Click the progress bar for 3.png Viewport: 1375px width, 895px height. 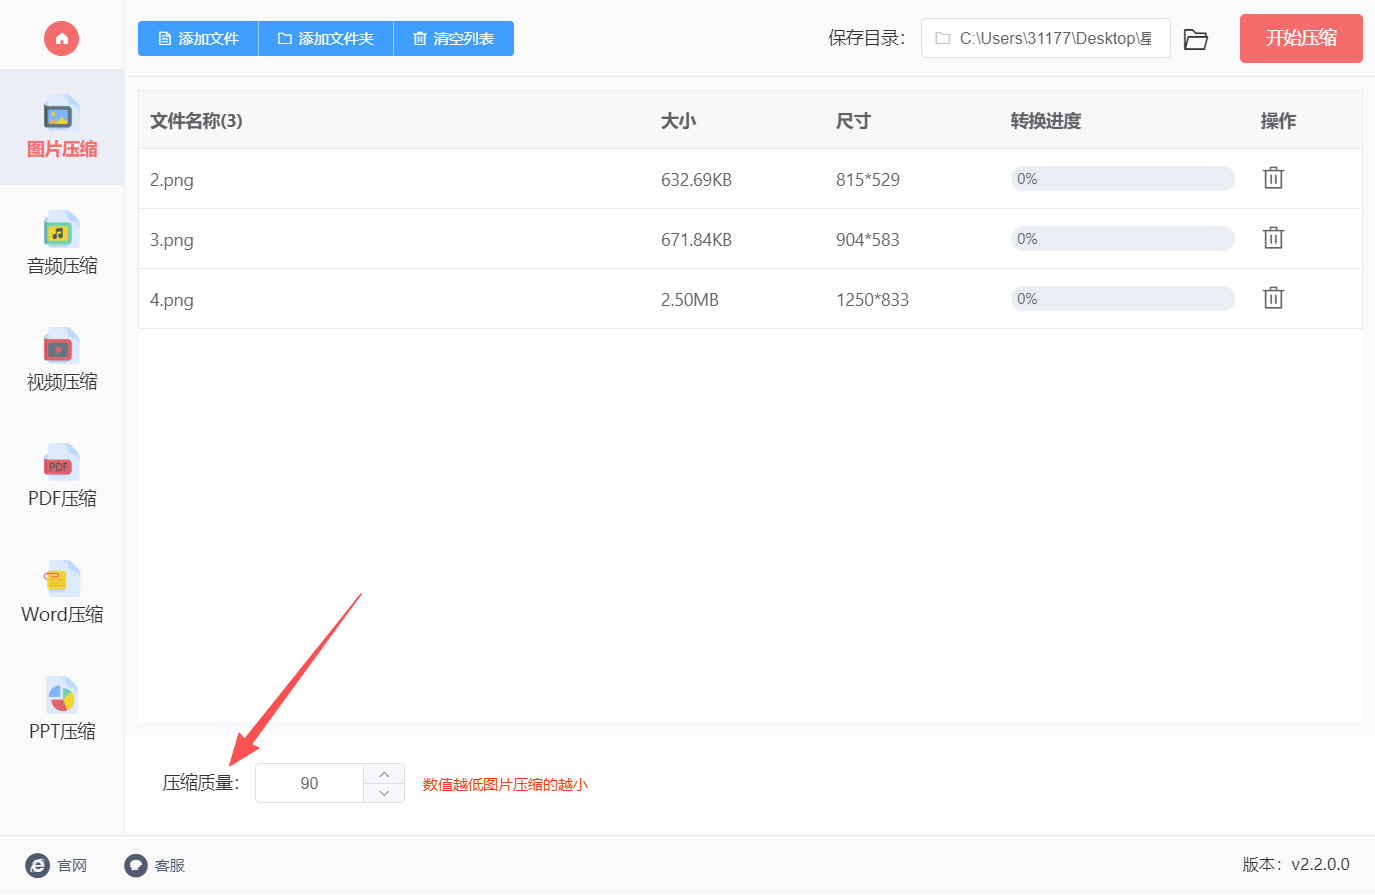[1122, 239]
